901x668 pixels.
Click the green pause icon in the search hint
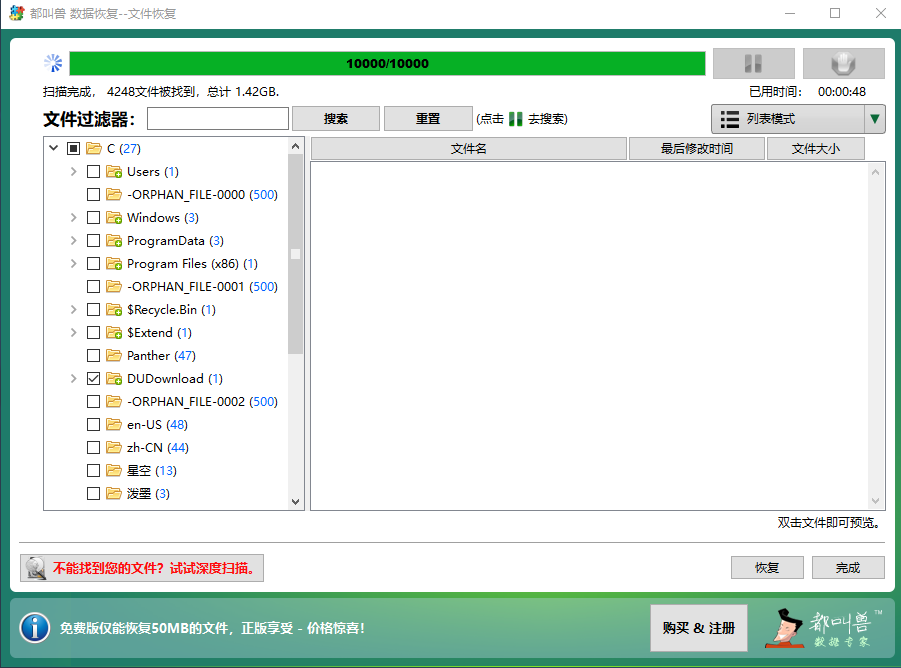[515, 119]
